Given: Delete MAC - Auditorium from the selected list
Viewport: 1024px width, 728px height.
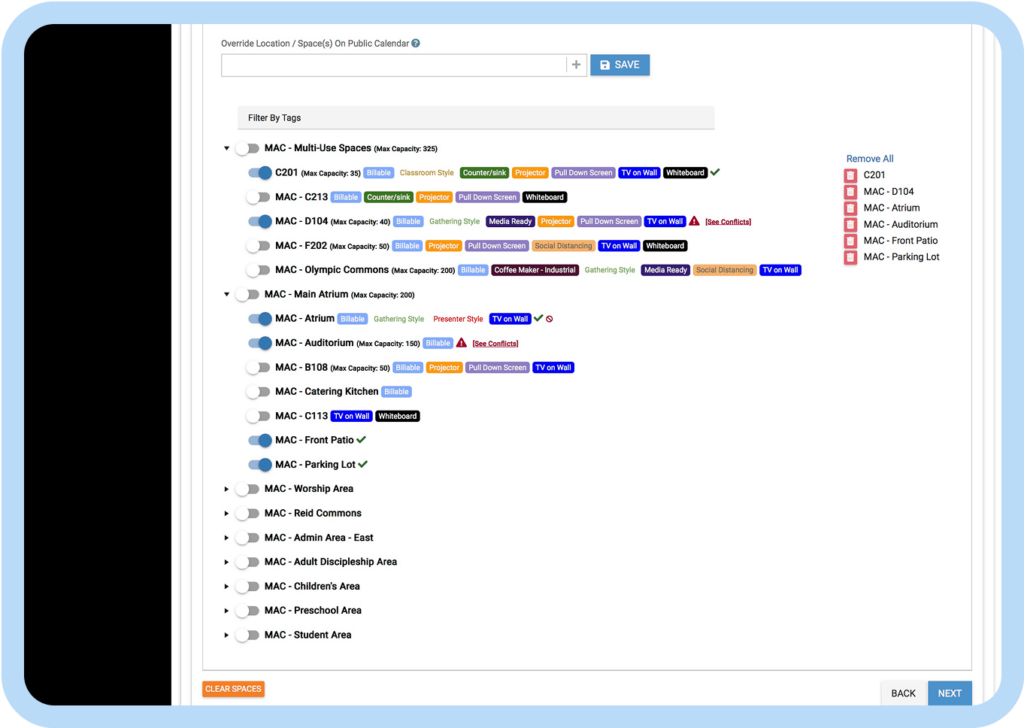Looking at the screenshot, I should pyautogui.click(x=850, y=225).
